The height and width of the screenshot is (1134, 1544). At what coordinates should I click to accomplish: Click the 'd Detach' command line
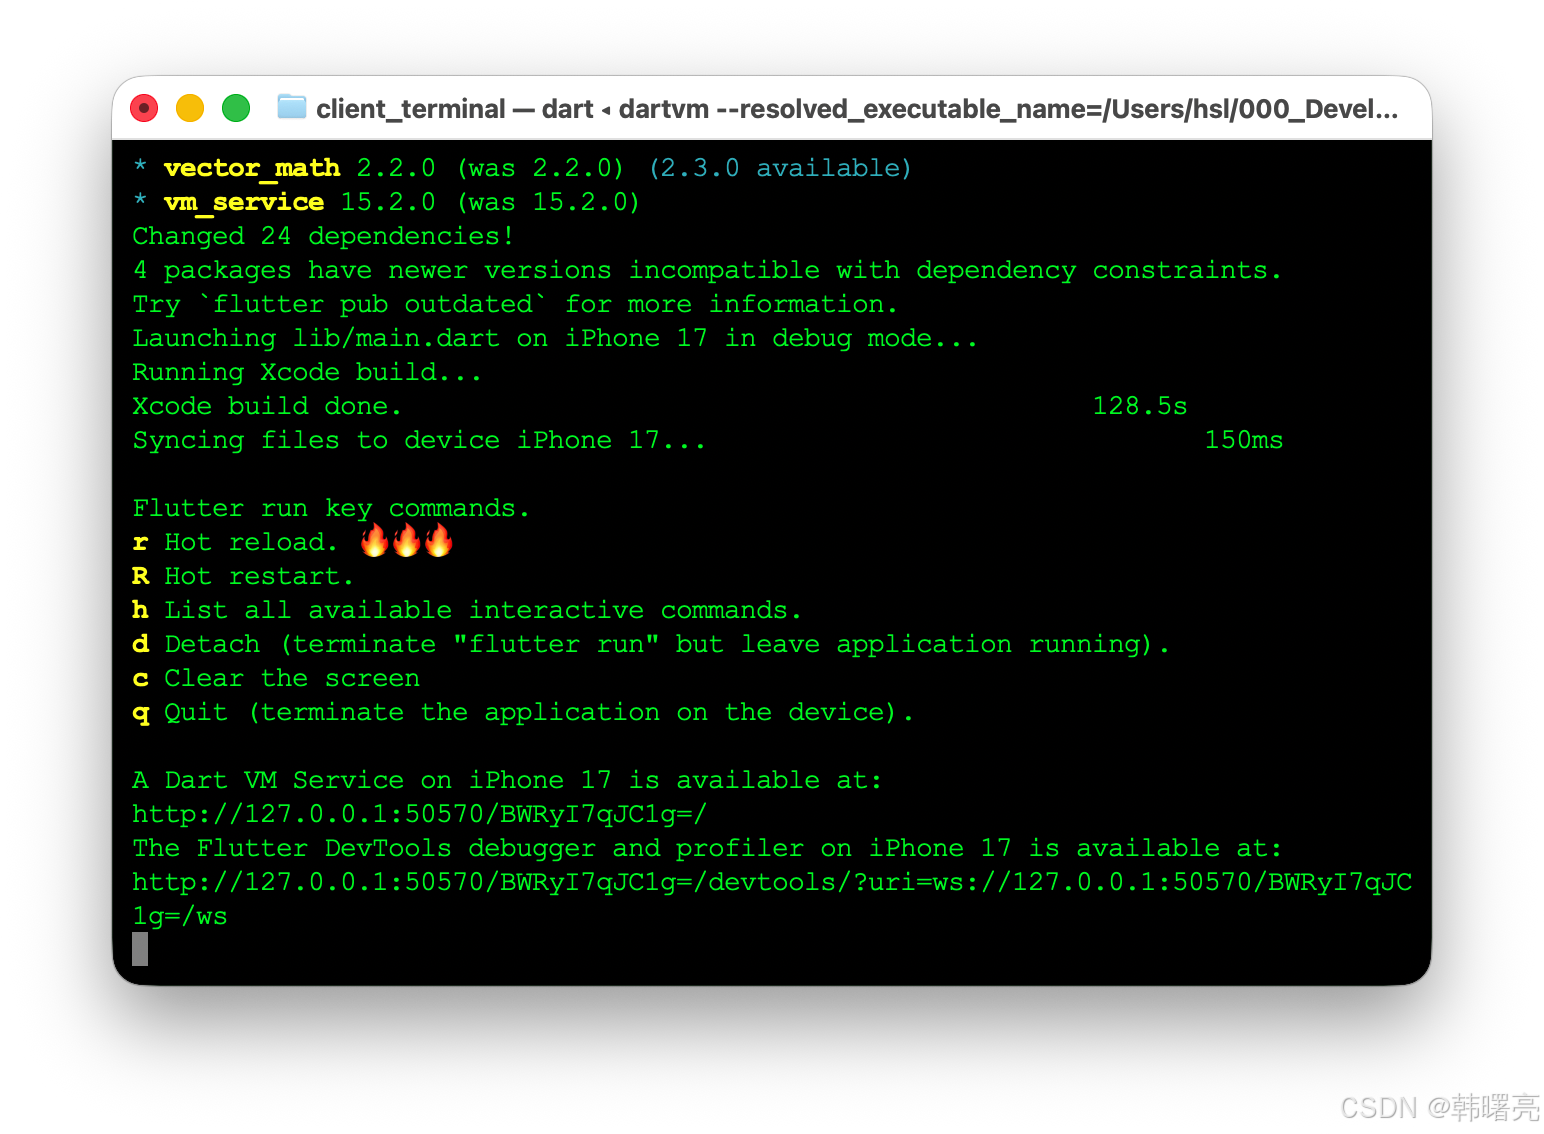(x=651, y=644)
